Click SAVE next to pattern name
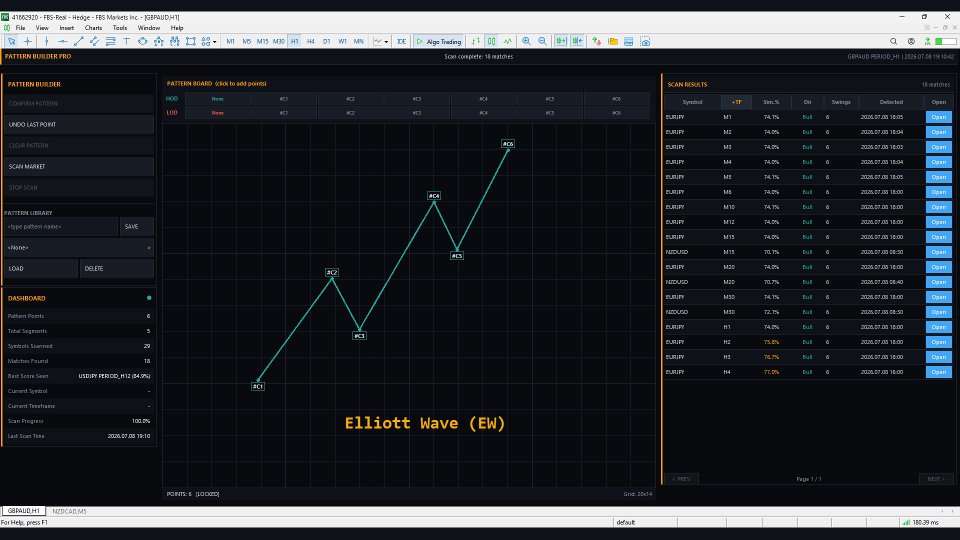The height and width of the screenshot is (540, 960). (x=137, y=227)
